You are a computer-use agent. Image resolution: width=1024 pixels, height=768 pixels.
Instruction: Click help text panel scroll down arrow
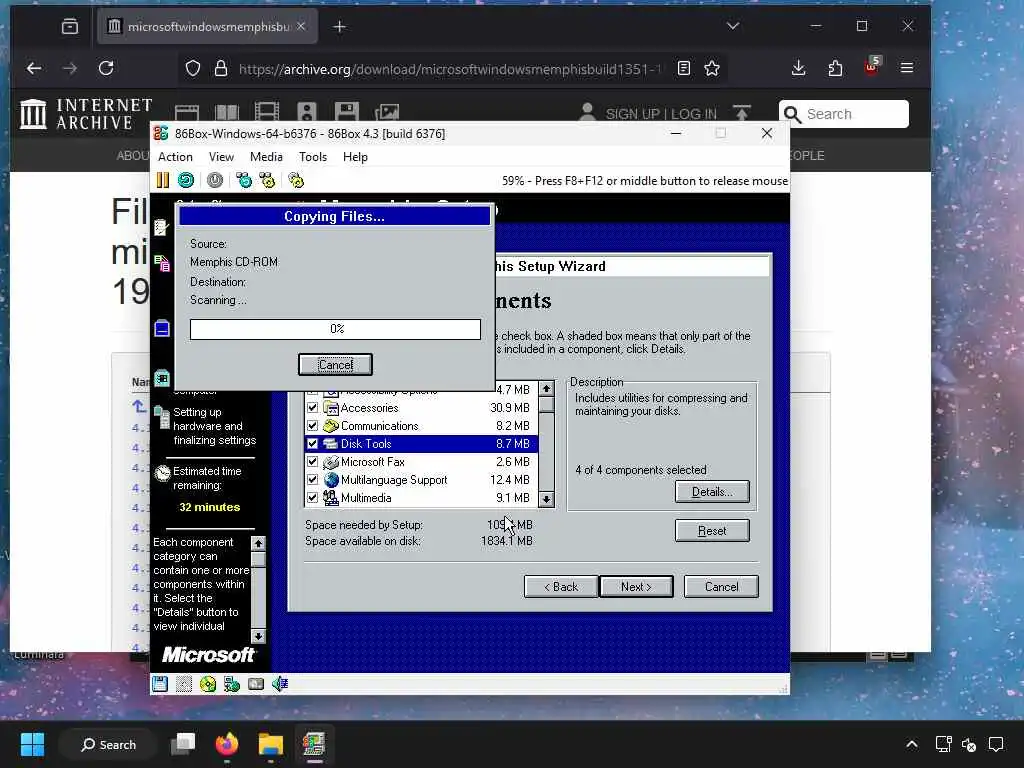(x=259, y=636)
